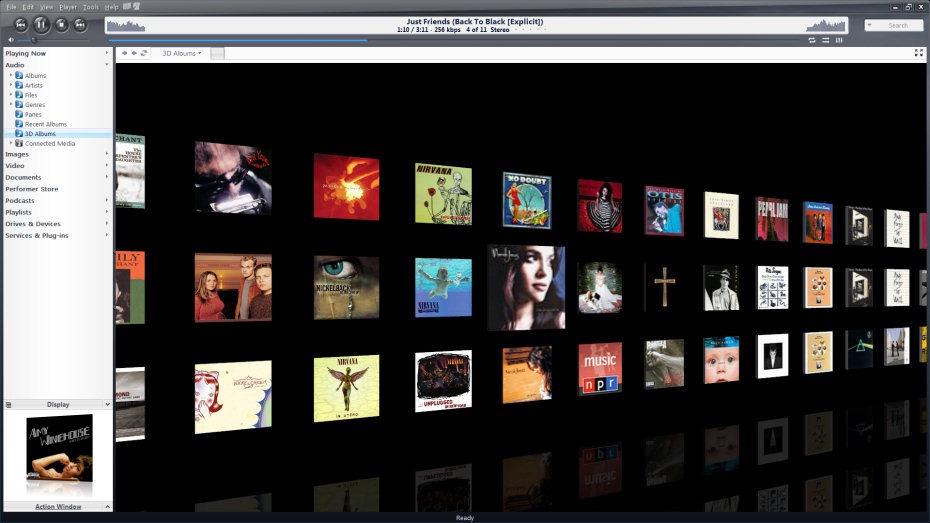Open the 3D Albums view dropdown
This screenshot has width=930, height=523.
182,53
